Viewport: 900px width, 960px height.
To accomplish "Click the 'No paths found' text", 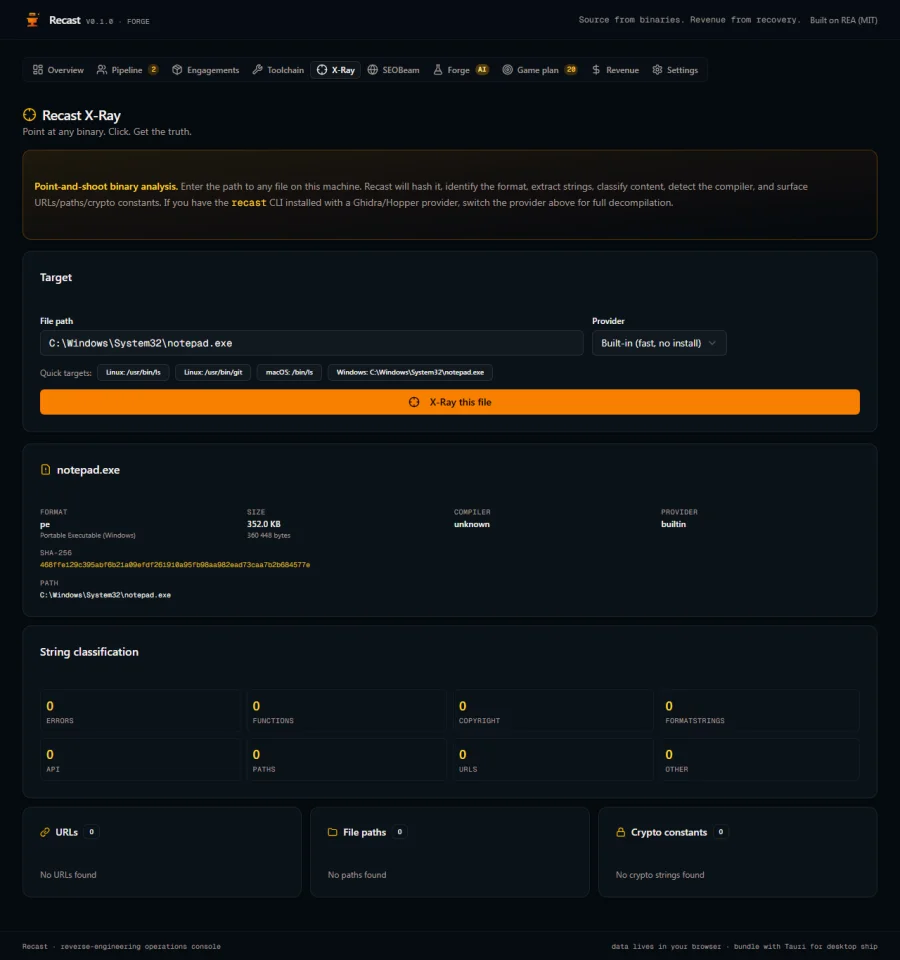I will point(357,875).
